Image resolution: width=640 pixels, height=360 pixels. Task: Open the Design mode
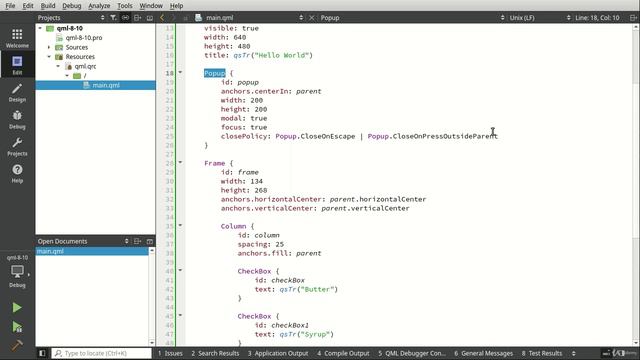(17, 92)
